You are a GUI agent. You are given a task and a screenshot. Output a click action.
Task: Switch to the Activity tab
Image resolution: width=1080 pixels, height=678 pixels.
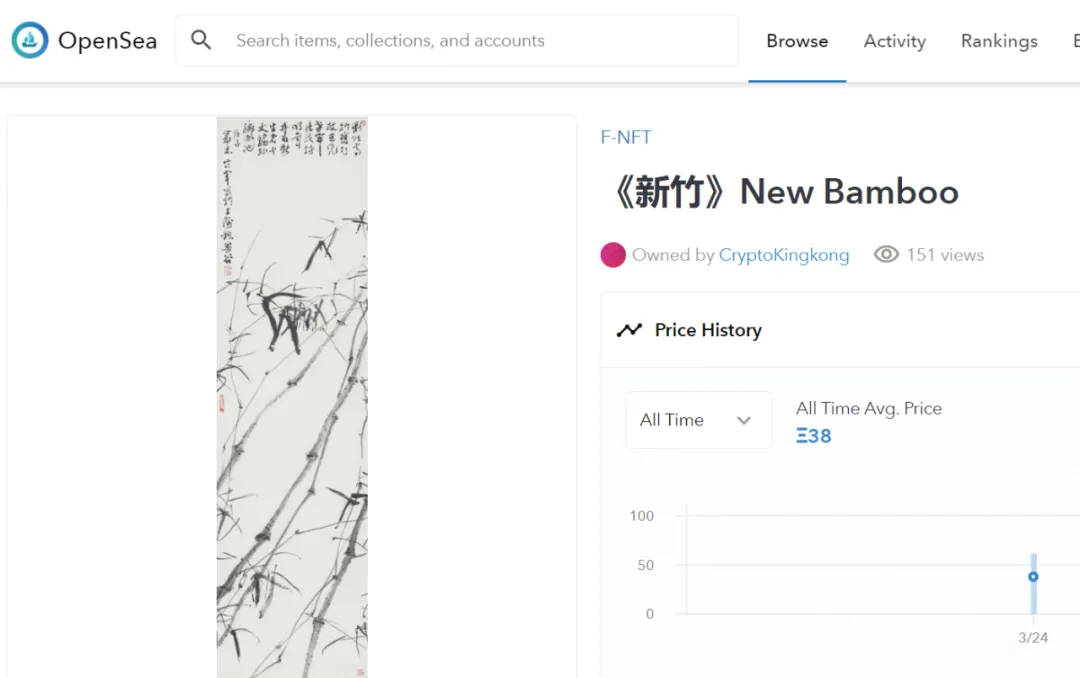tap(894, 41)
